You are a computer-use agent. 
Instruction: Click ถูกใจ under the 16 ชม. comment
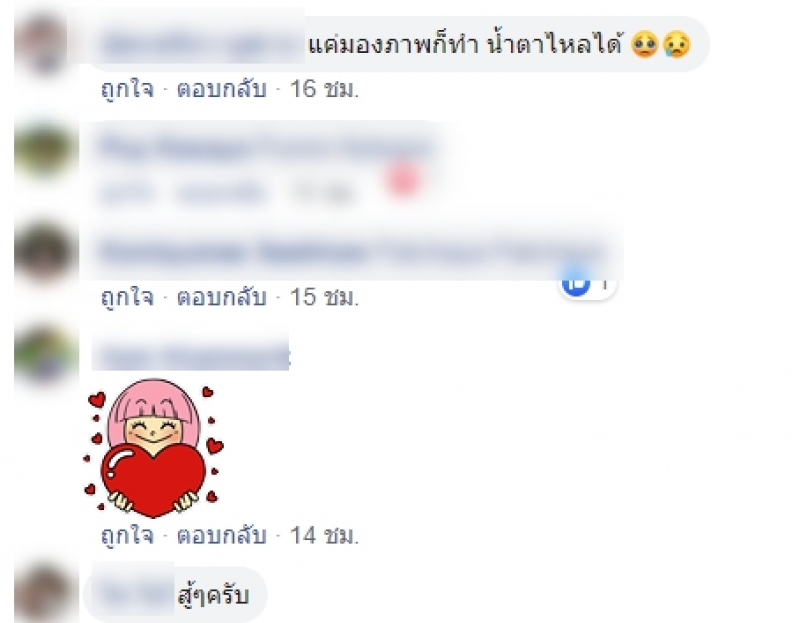pyautogui.click(x=128, y=89)
